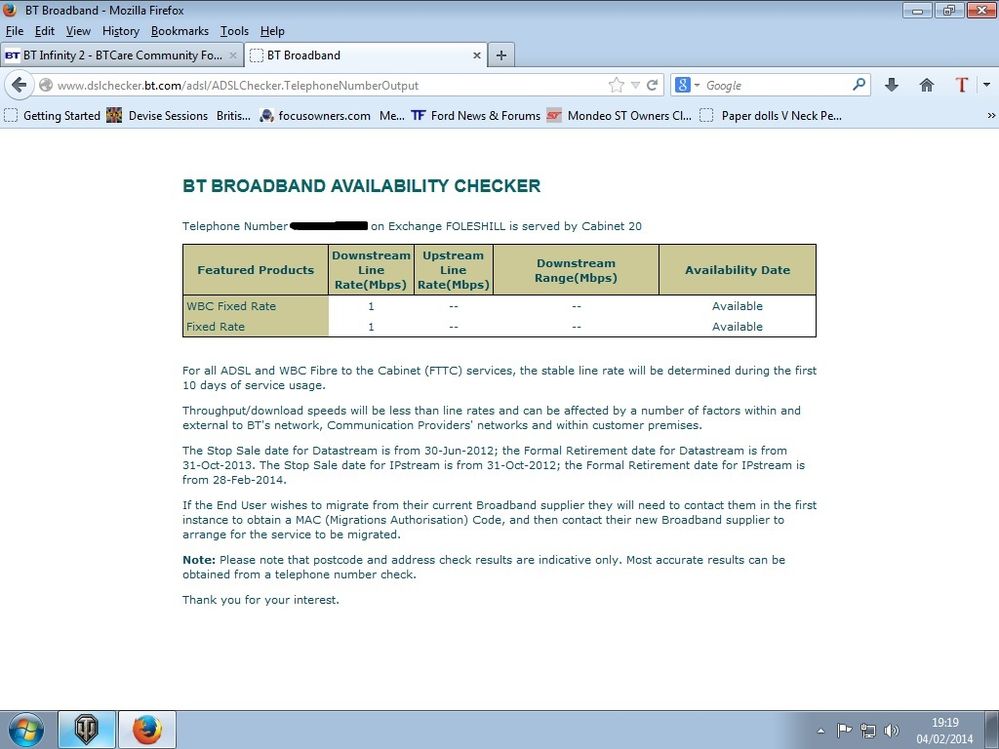Open the volume speaker tray icon
999x749 pixels.
click(892, 731)
